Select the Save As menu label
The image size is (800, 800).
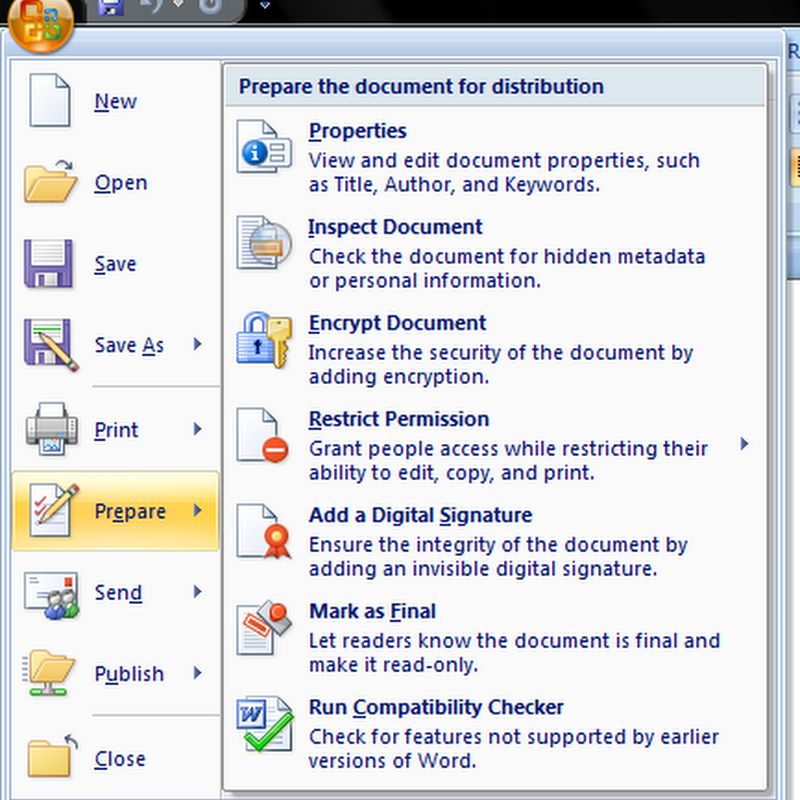130,345
